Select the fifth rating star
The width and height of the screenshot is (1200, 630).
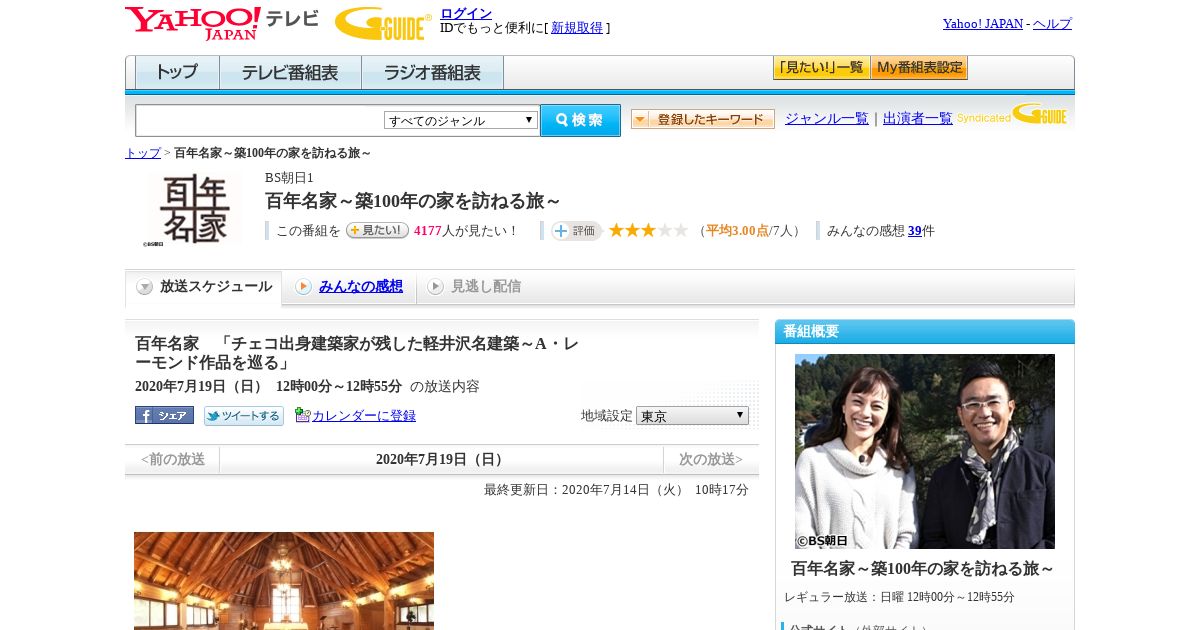point(681,230)
